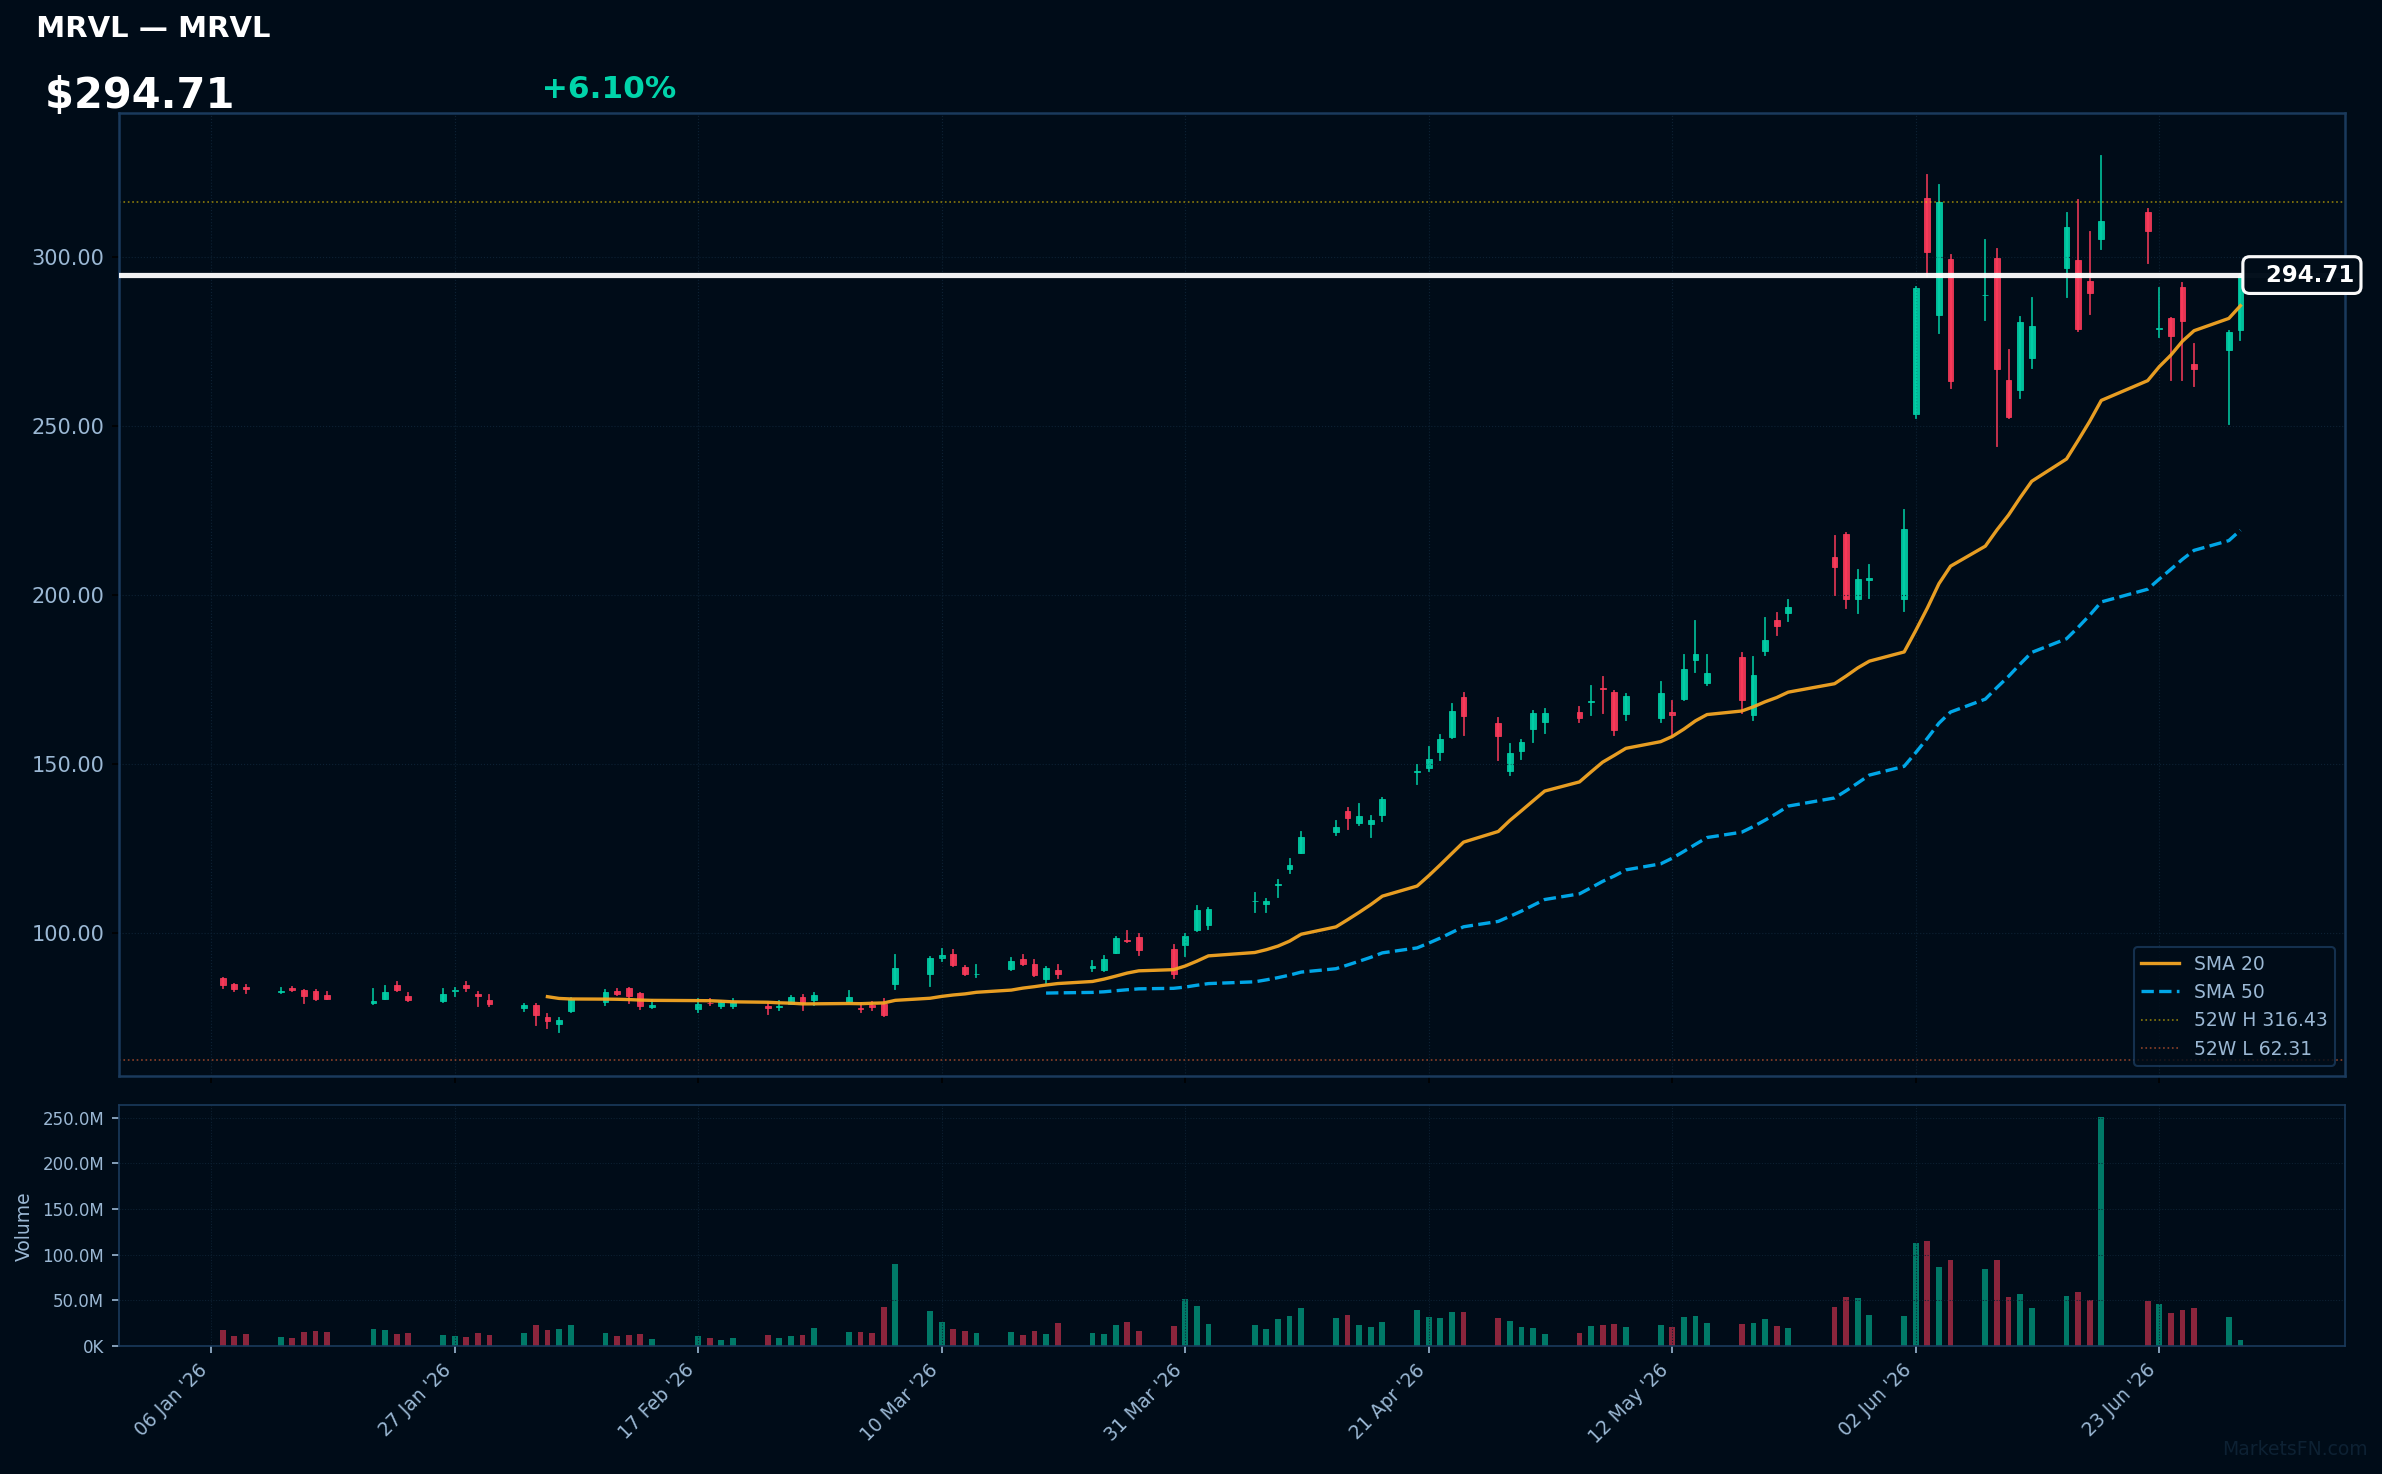Click the 250.0M volume axis label
The image size is (2382, 1474).
pos(73,1119)
